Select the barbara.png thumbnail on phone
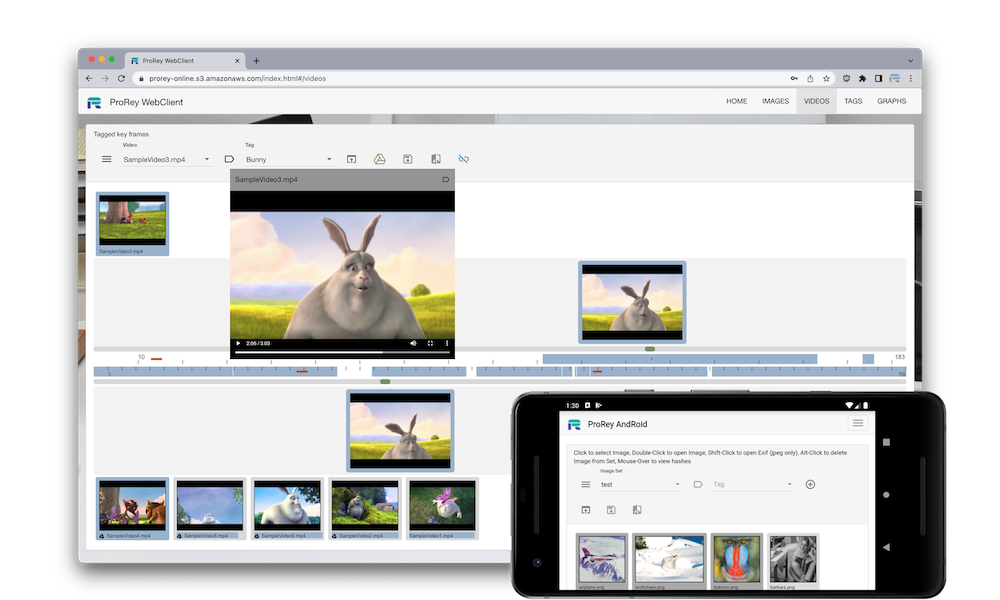The width and height of the screenshot is (1000, 600). click(793, 561)
